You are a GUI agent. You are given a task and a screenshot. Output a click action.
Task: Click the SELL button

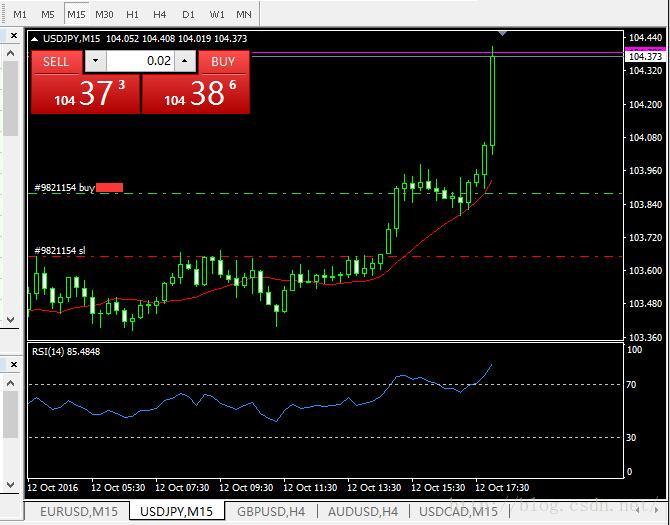click(x=56, y=62)
